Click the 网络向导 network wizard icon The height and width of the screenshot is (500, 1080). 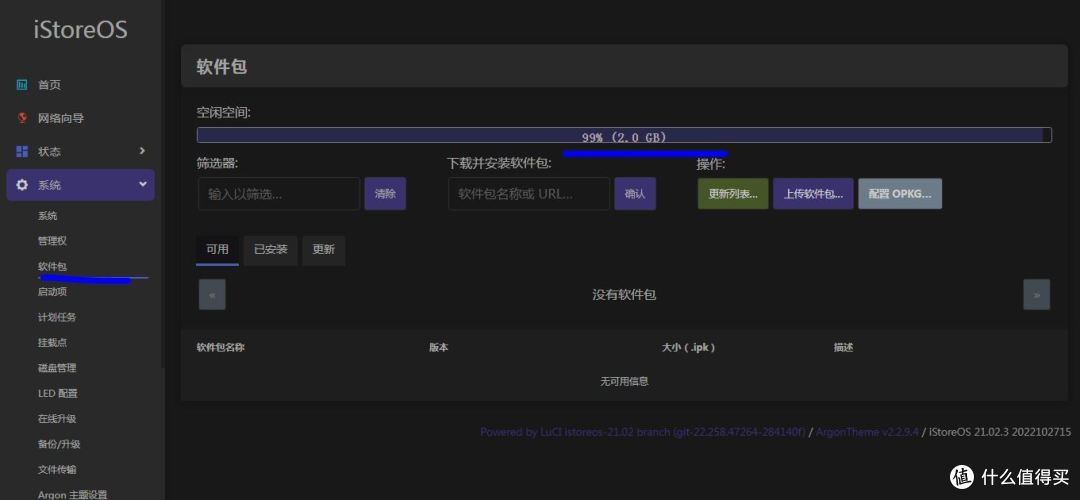[22, 118]
